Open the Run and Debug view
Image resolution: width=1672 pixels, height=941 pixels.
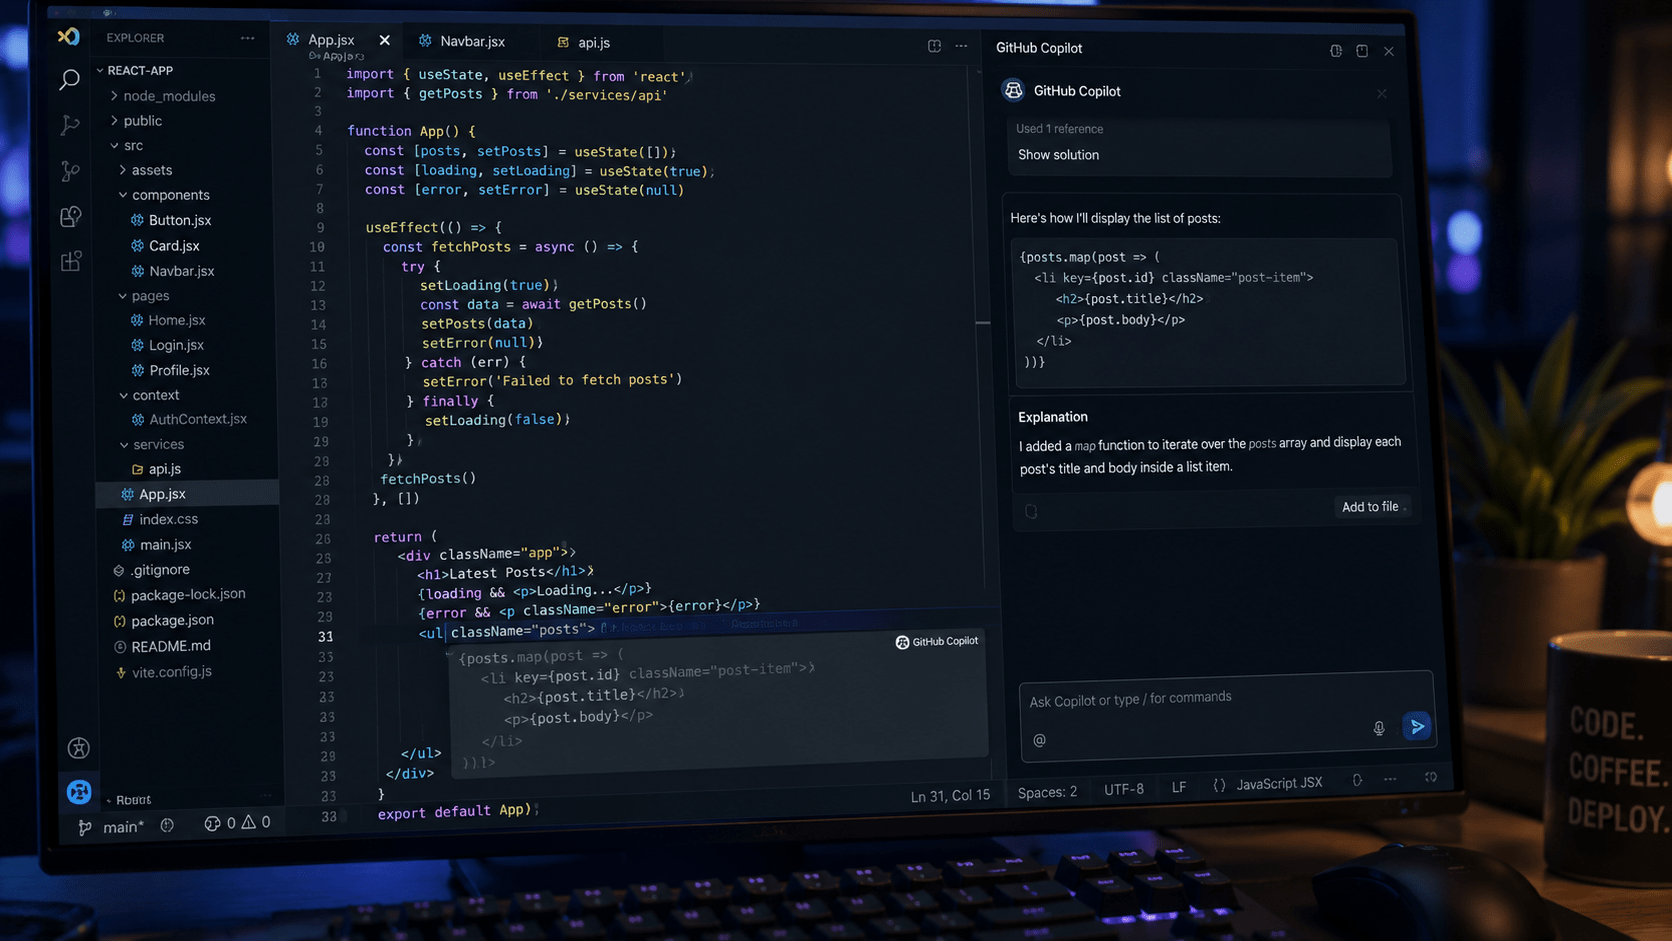[69, 124]
